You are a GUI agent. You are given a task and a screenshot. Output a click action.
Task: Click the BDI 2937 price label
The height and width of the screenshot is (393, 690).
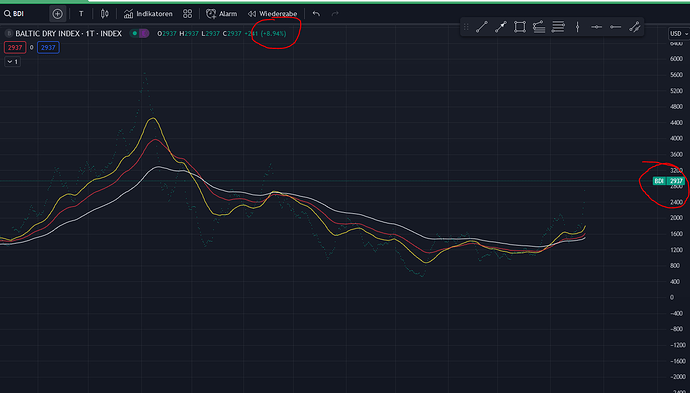point(668,181)
